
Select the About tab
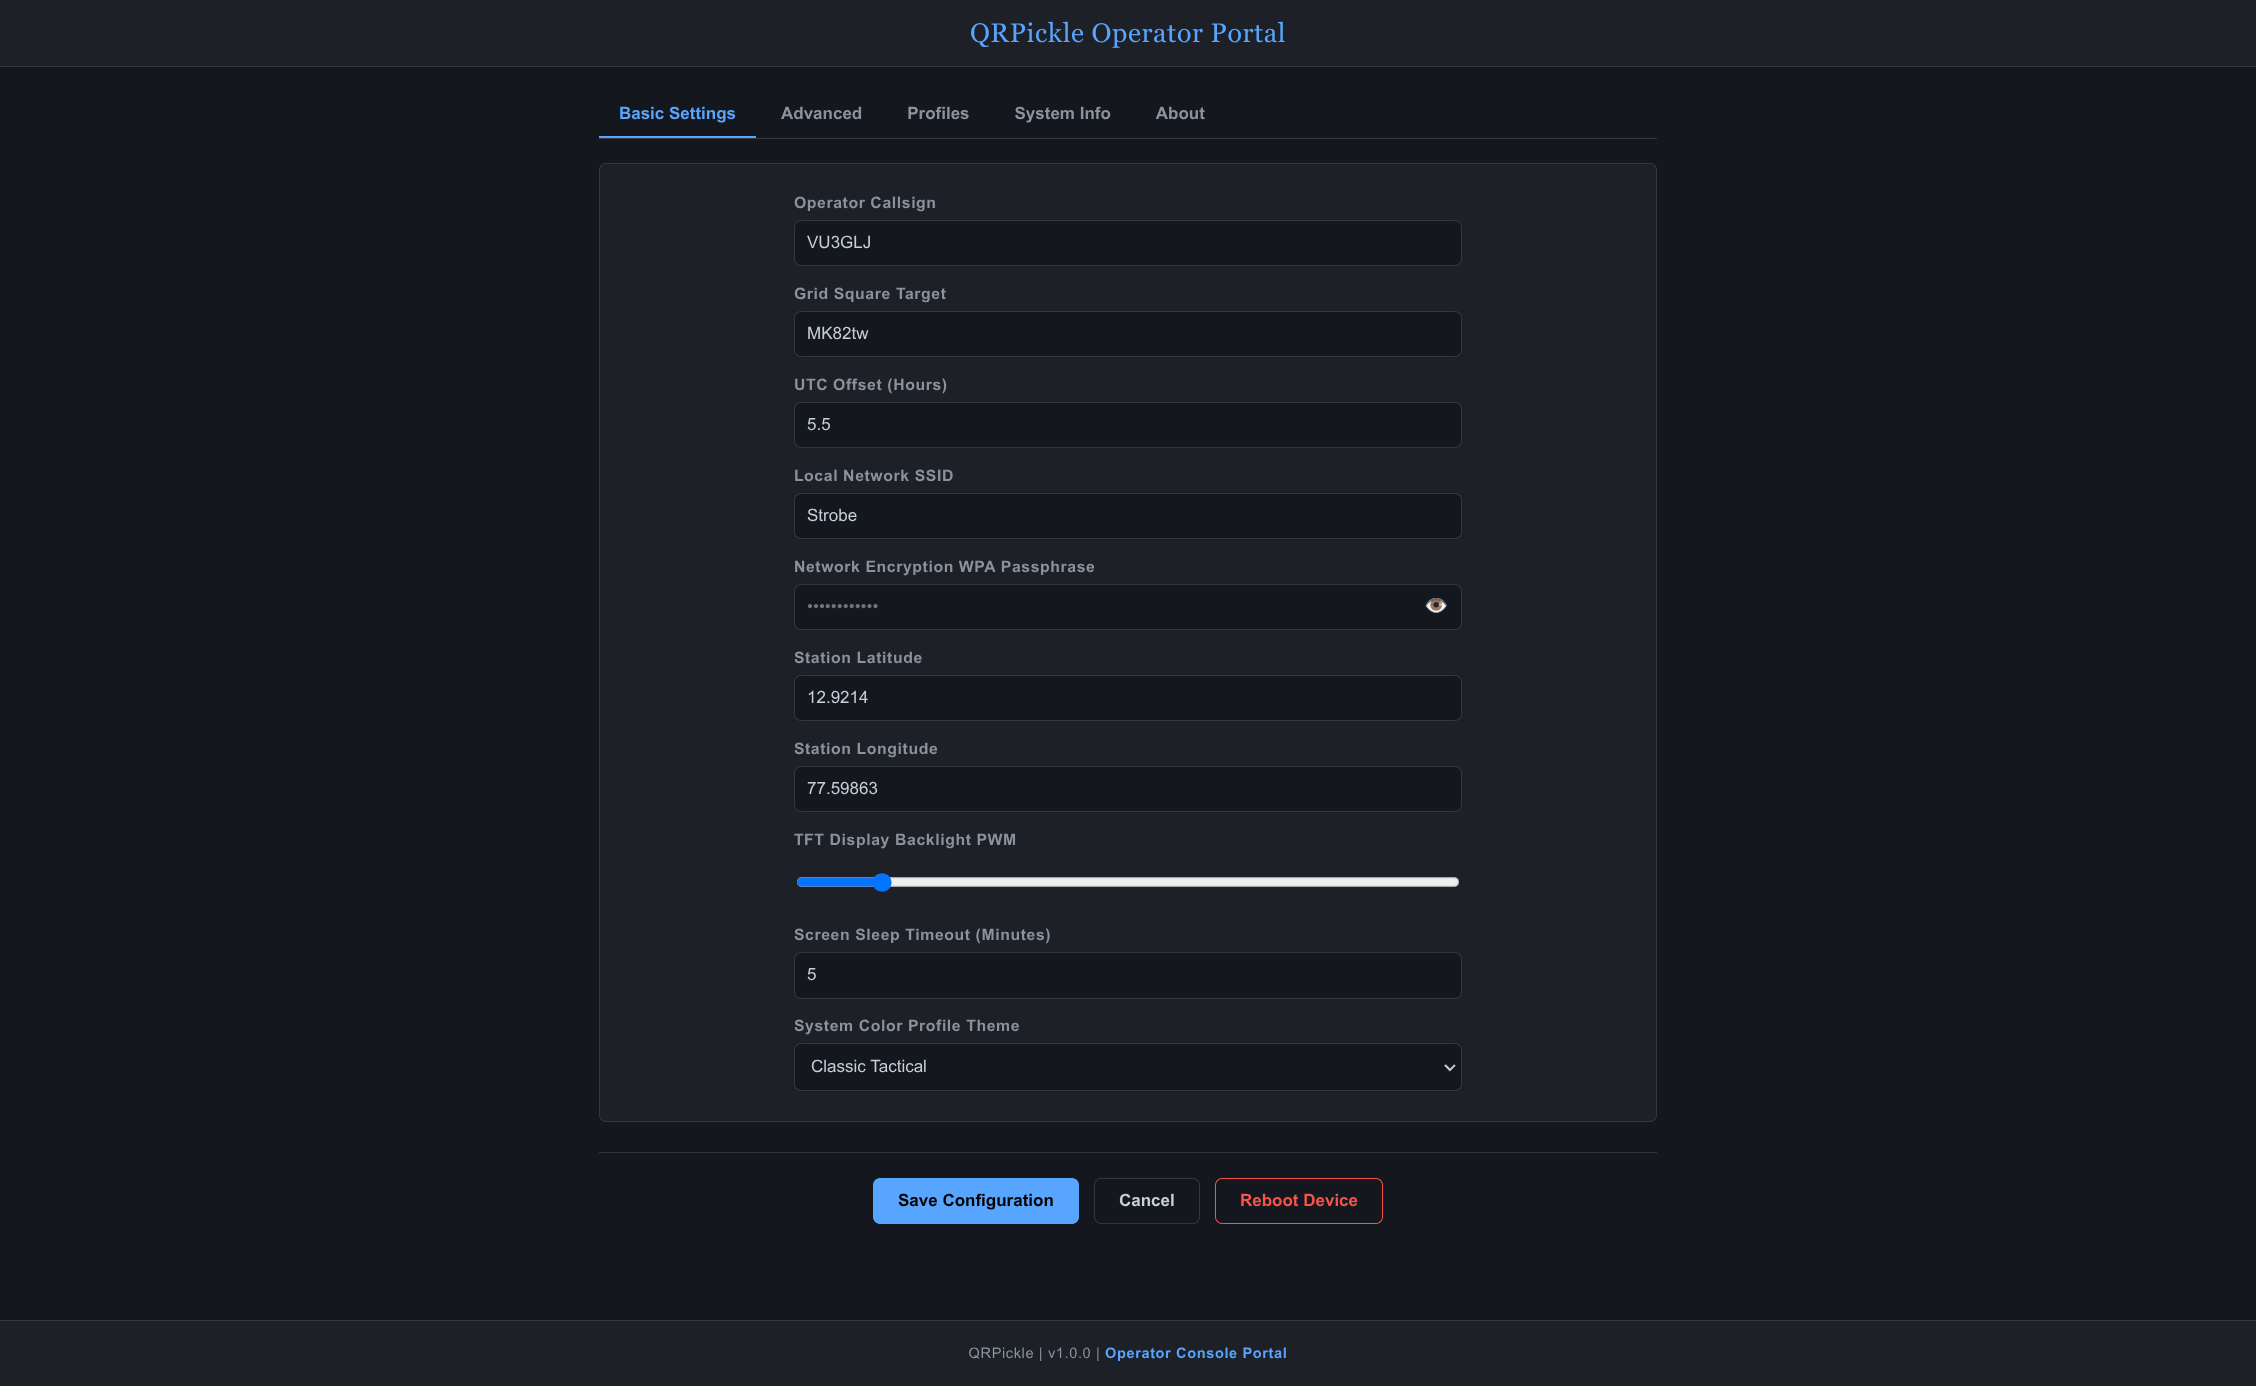pos(1180,113)
